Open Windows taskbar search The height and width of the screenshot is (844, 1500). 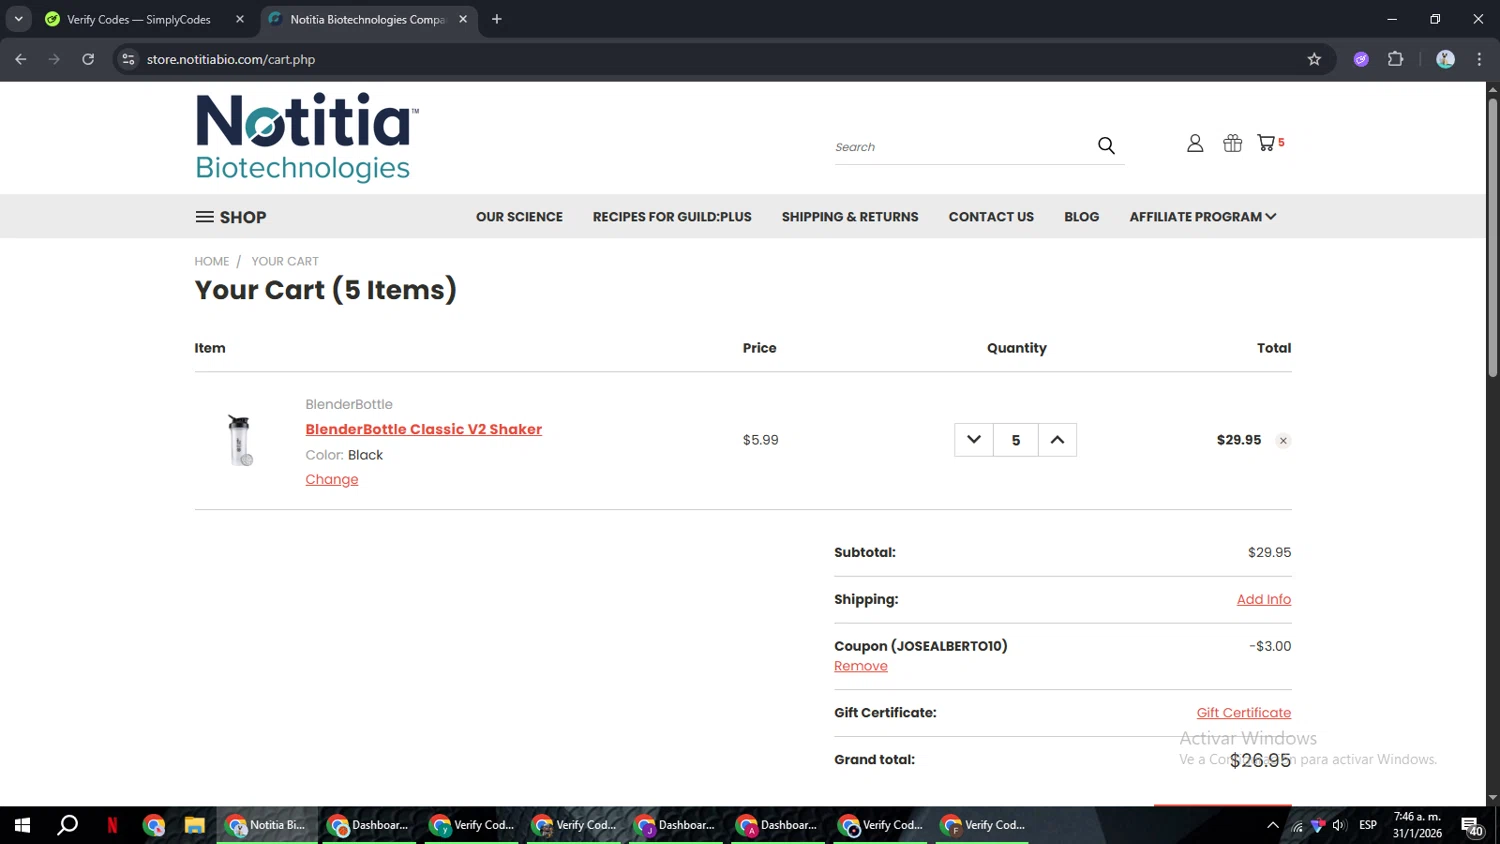click(67, 825)
